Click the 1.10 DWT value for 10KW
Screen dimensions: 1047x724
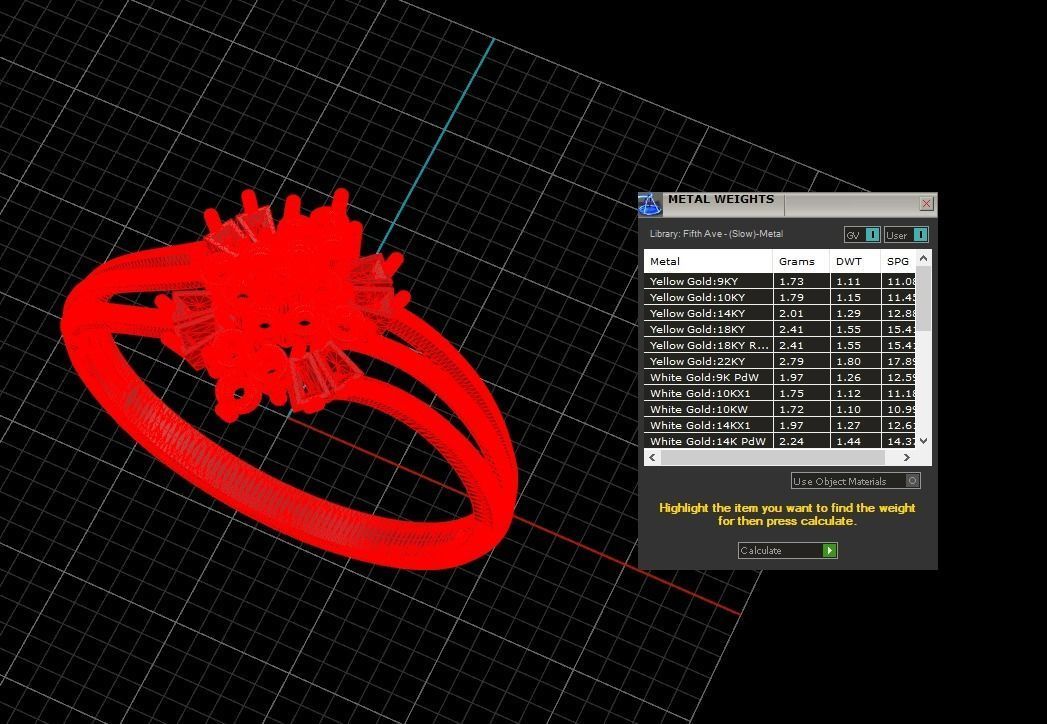[x=848, y=409]
